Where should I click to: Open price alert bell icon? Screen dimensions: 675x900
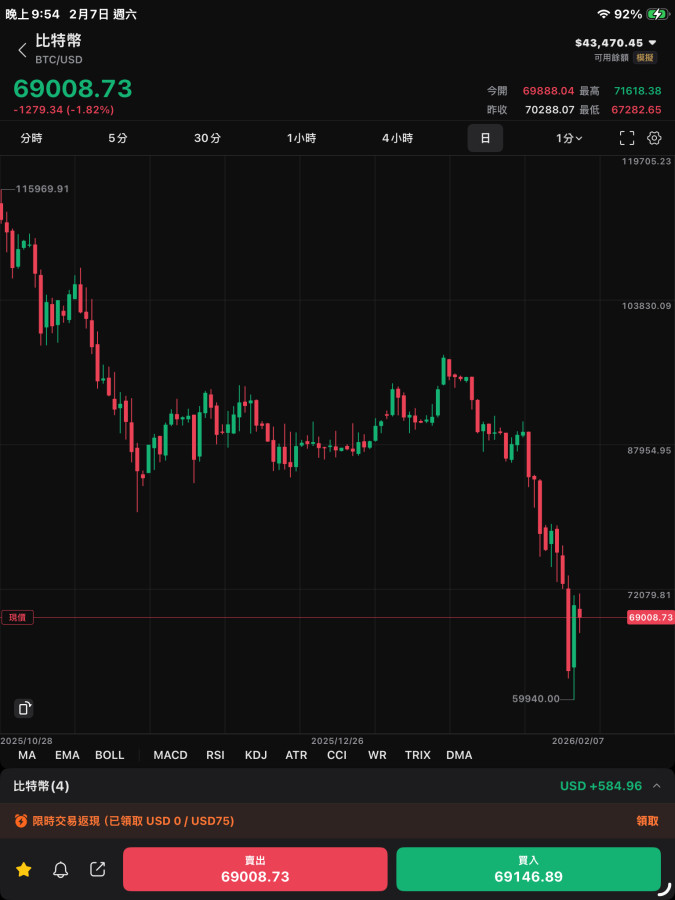(x=60, y=870)
